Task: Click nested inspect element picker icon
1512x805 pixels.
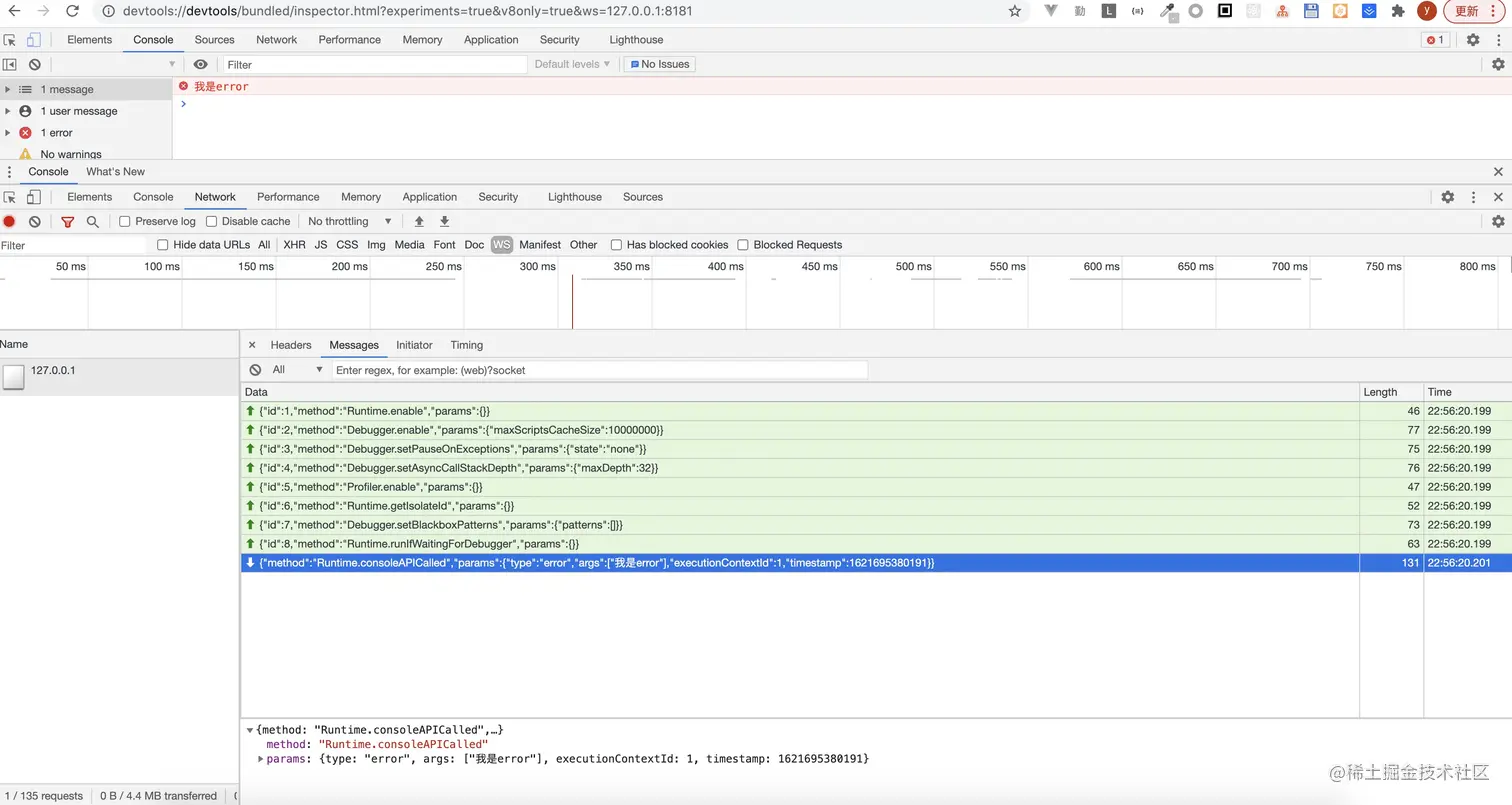Action: pos(10,197)
